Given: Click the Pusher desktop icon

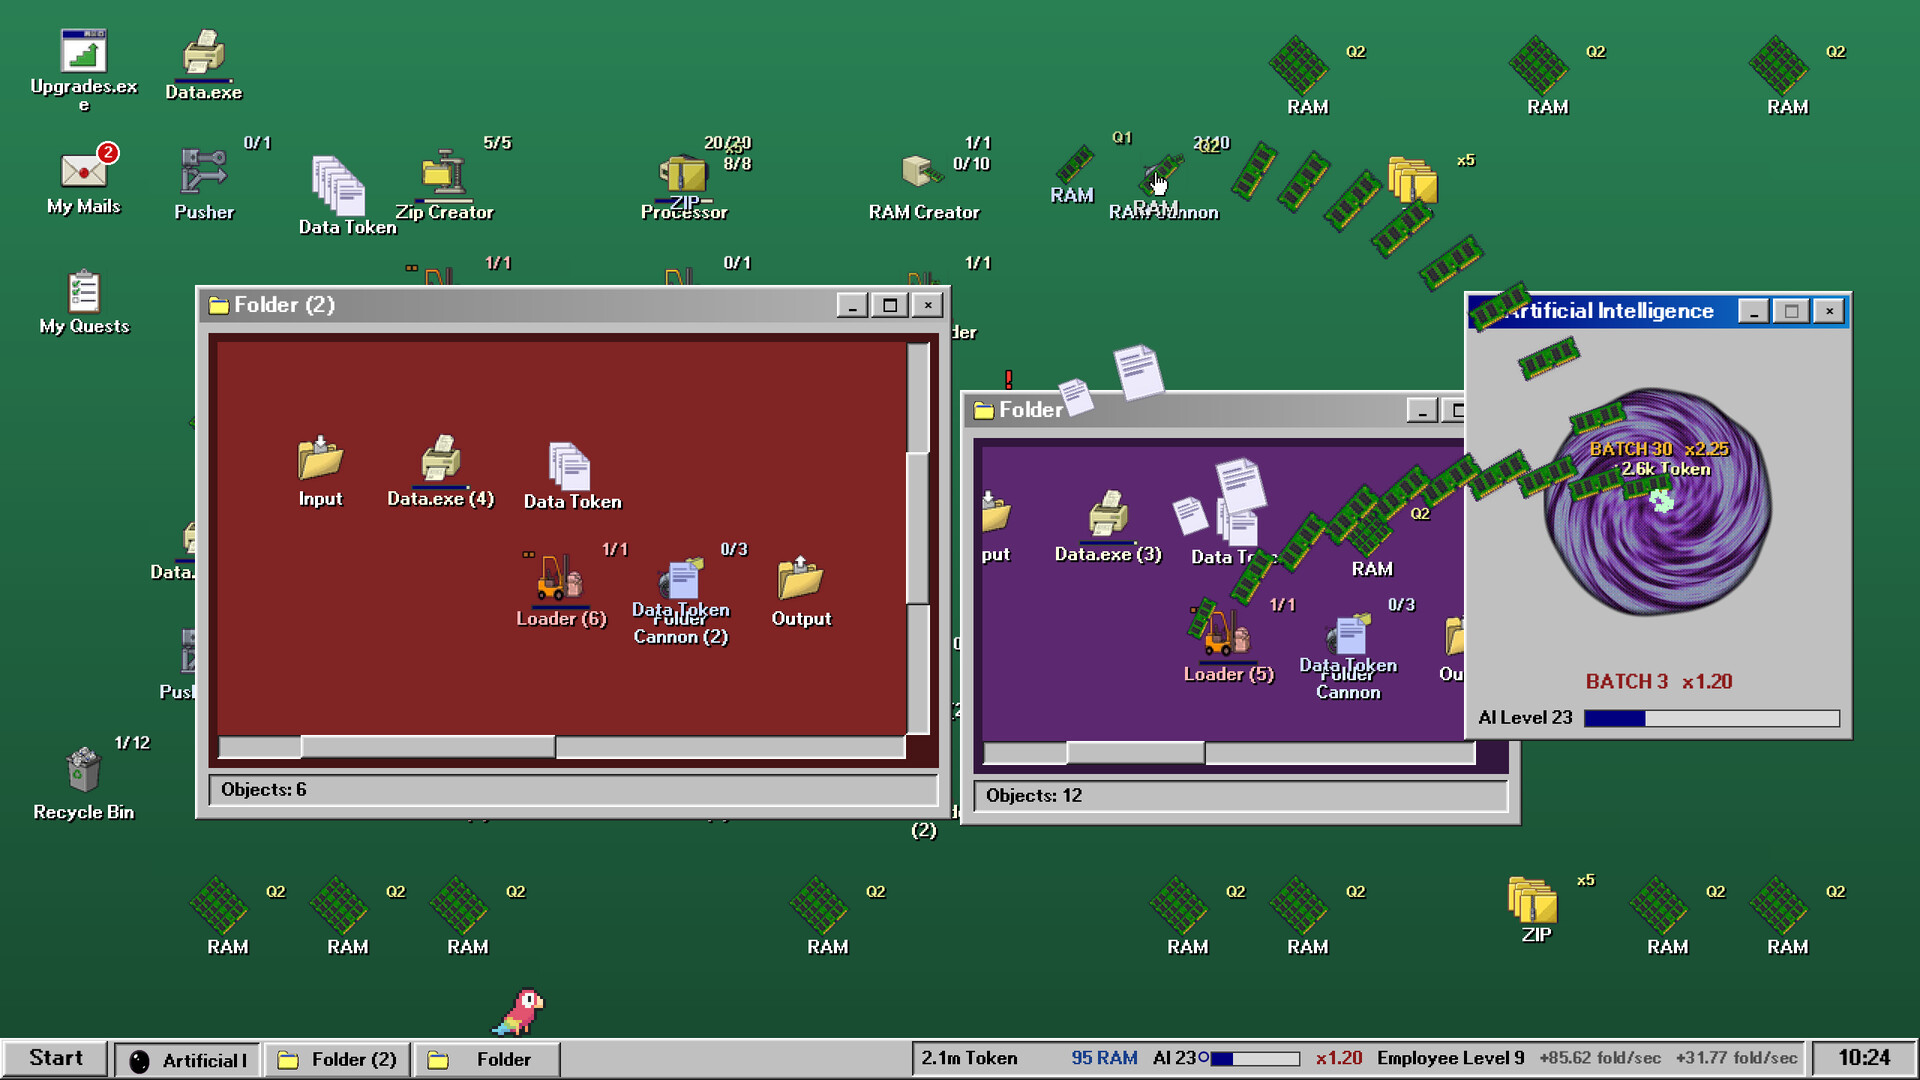Looking at the screenshot, I should (x=204, y=172).
